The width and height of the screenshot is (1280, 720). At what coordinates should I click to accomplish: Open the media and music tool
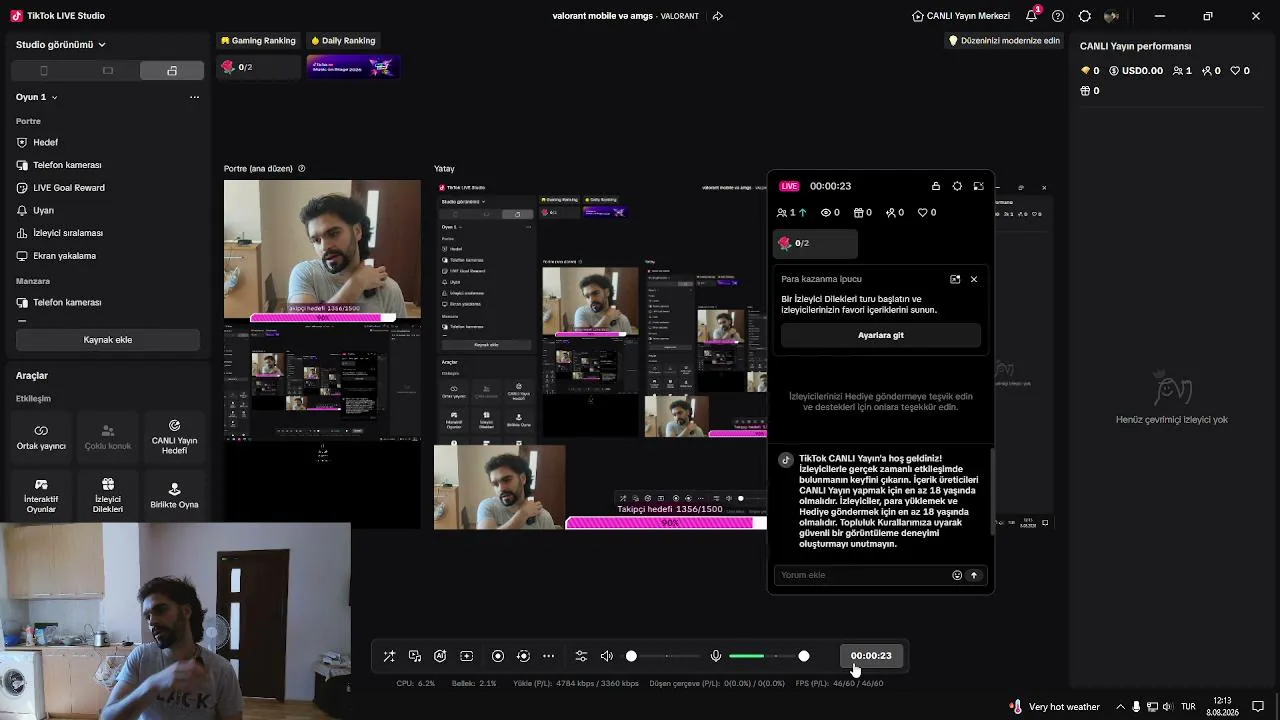415,656
